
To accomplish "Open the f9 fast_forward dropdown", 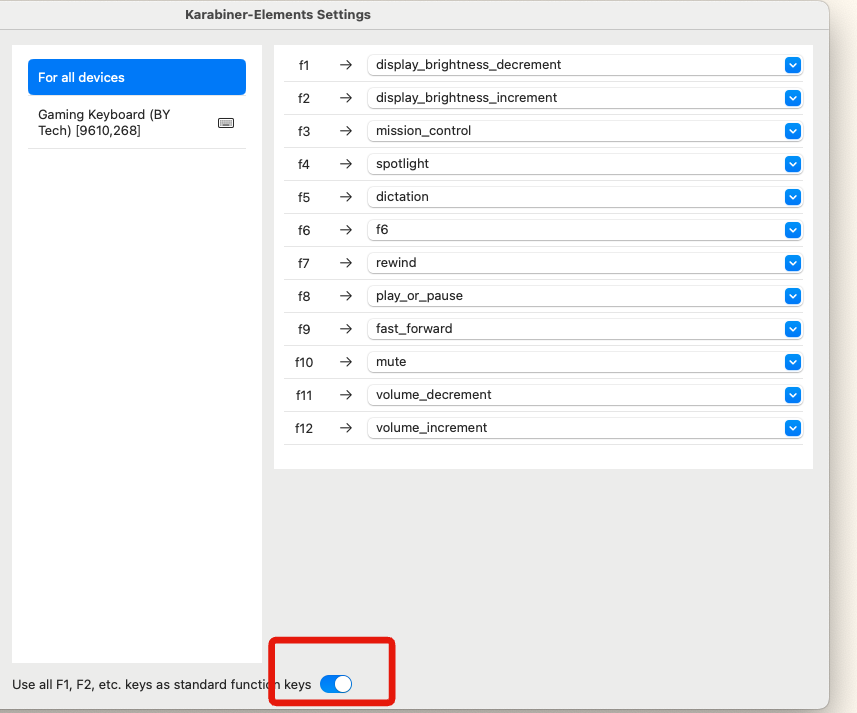I will (585, 329).
